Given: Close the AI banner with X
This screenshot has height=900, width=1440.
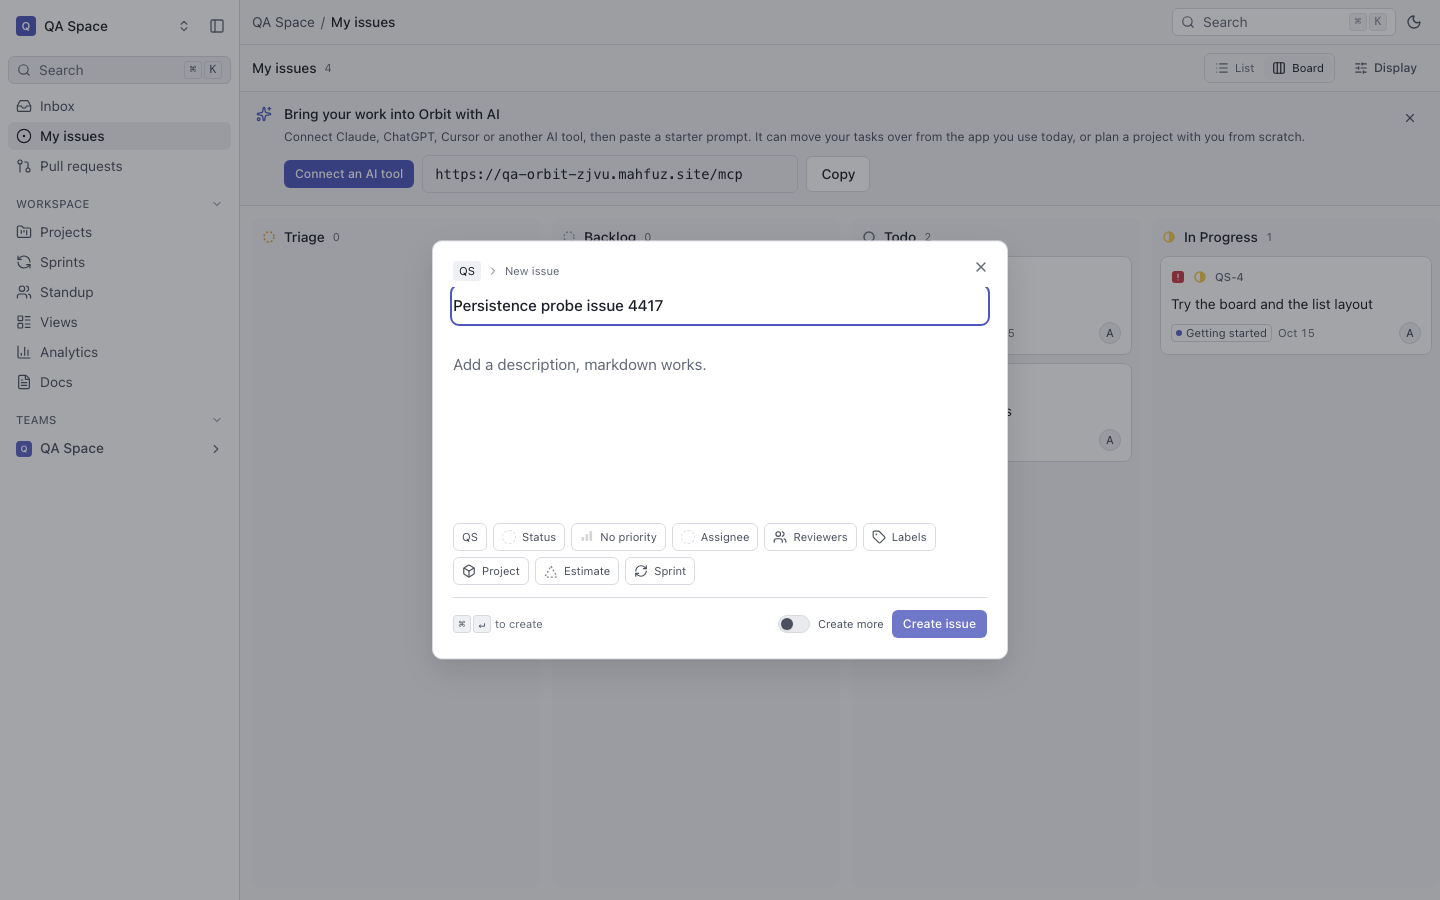Looking at the screenshot, I should pos(1410,118).
